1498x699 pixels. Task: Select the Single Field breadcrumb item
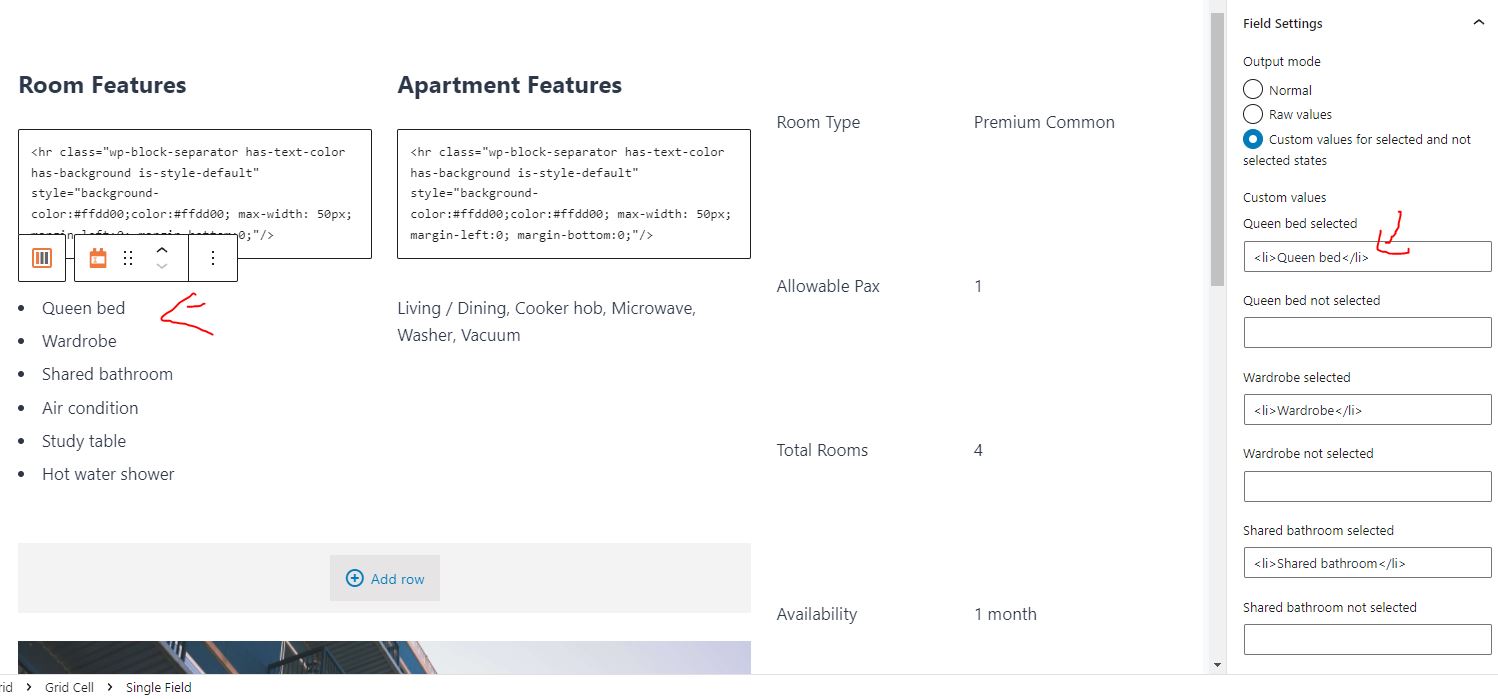tap(158, 687)
